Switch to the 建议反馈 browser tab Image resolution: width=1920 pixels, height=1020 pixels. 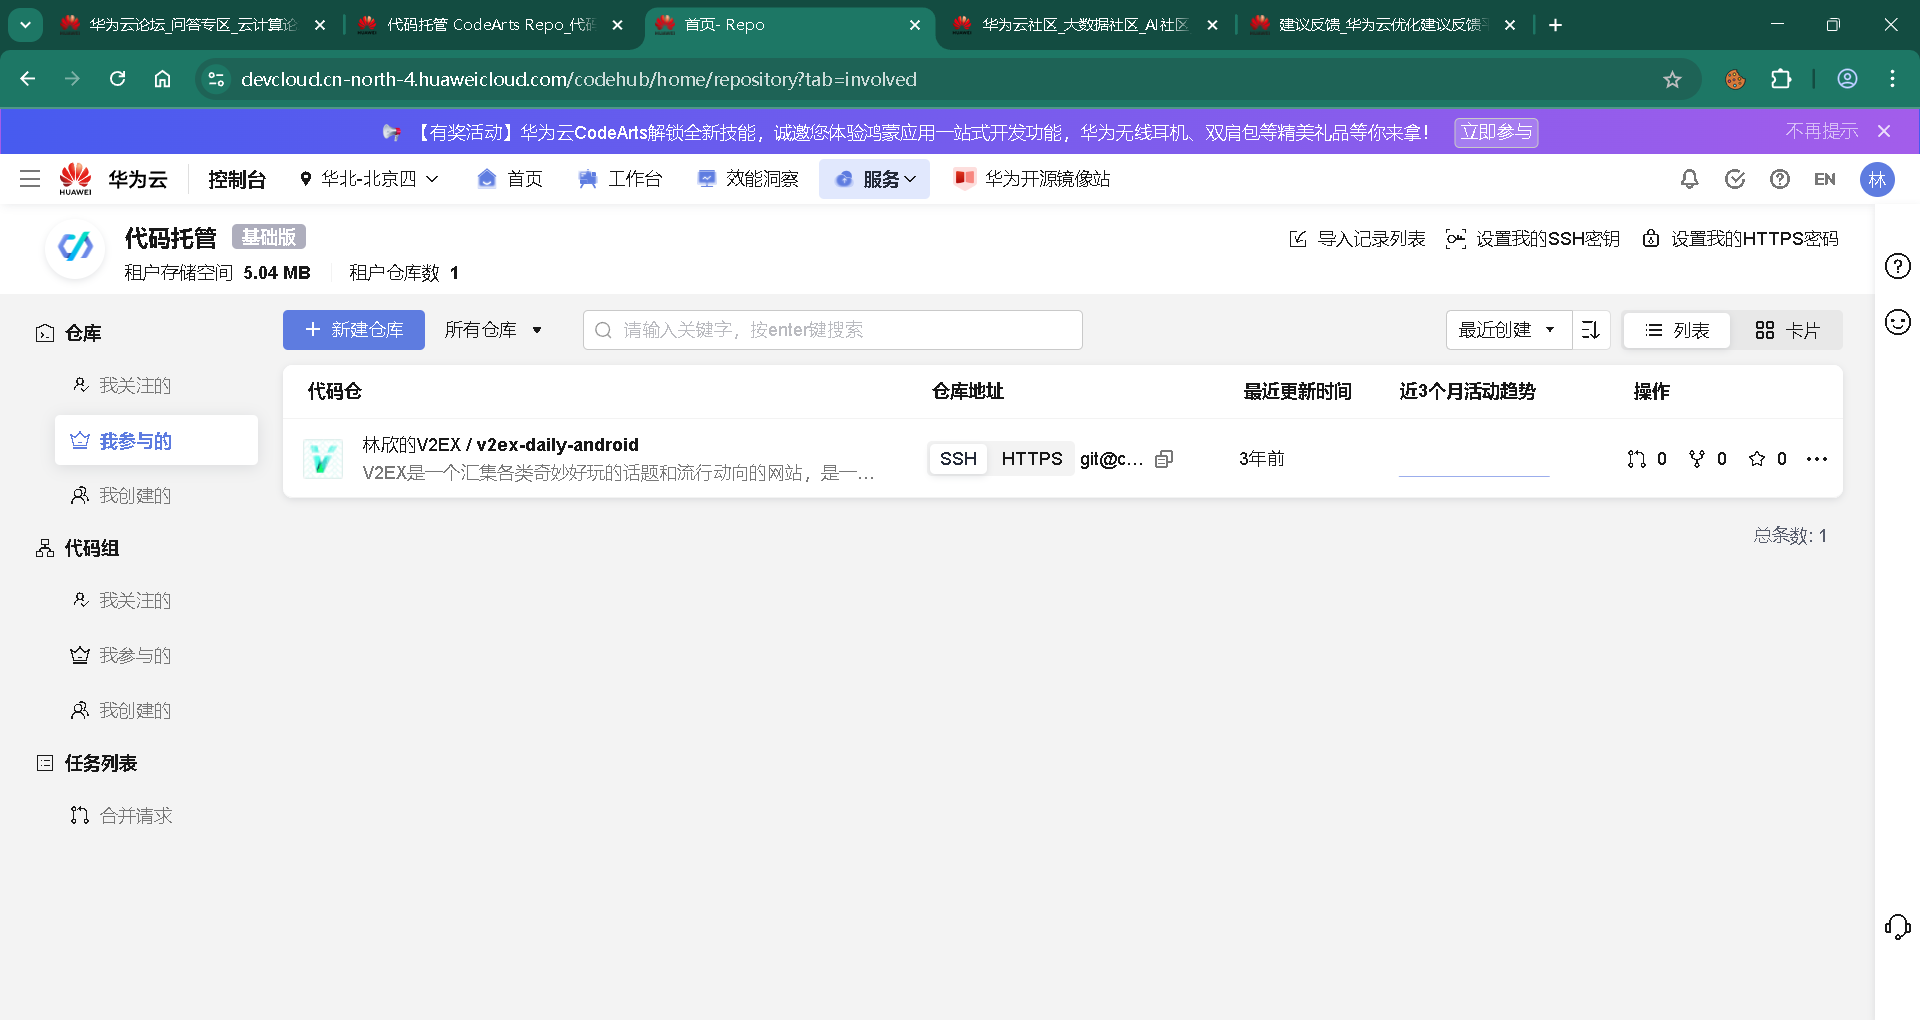point(1383,25)
